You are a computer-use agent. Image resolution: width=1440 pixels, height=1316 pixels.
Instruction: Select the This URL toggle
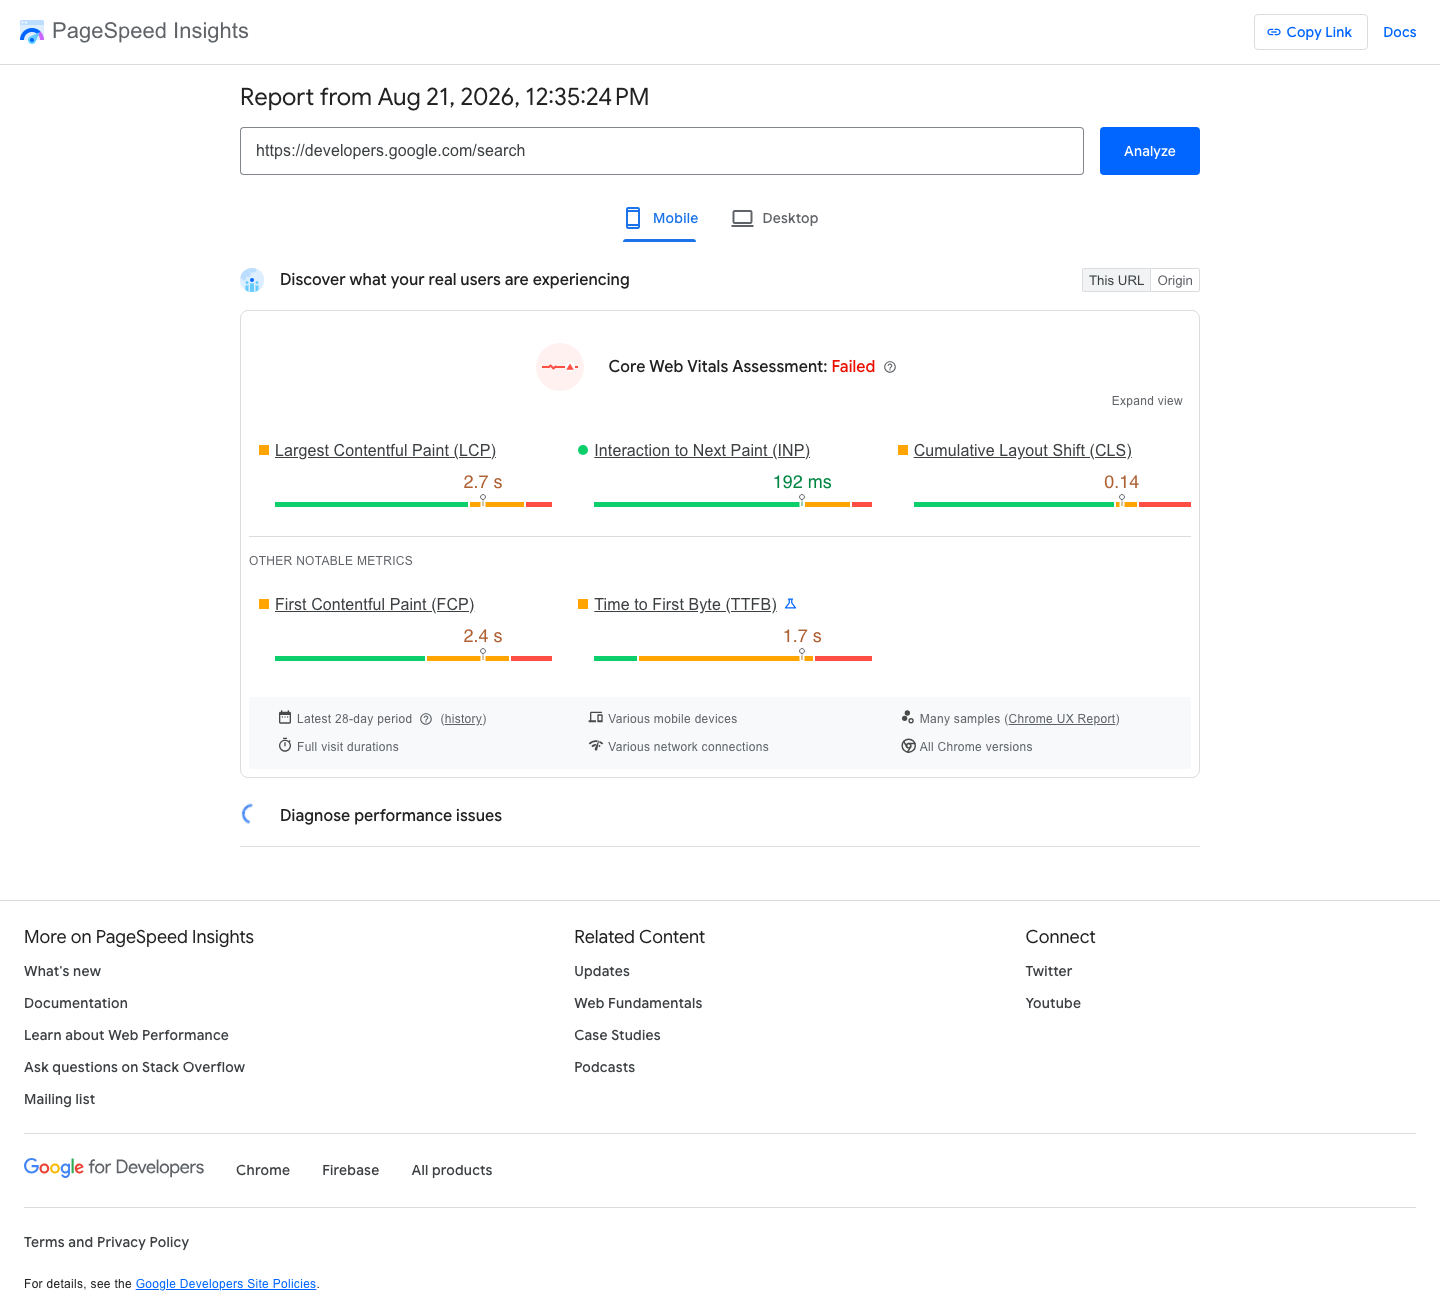[x=1116, y=280]
